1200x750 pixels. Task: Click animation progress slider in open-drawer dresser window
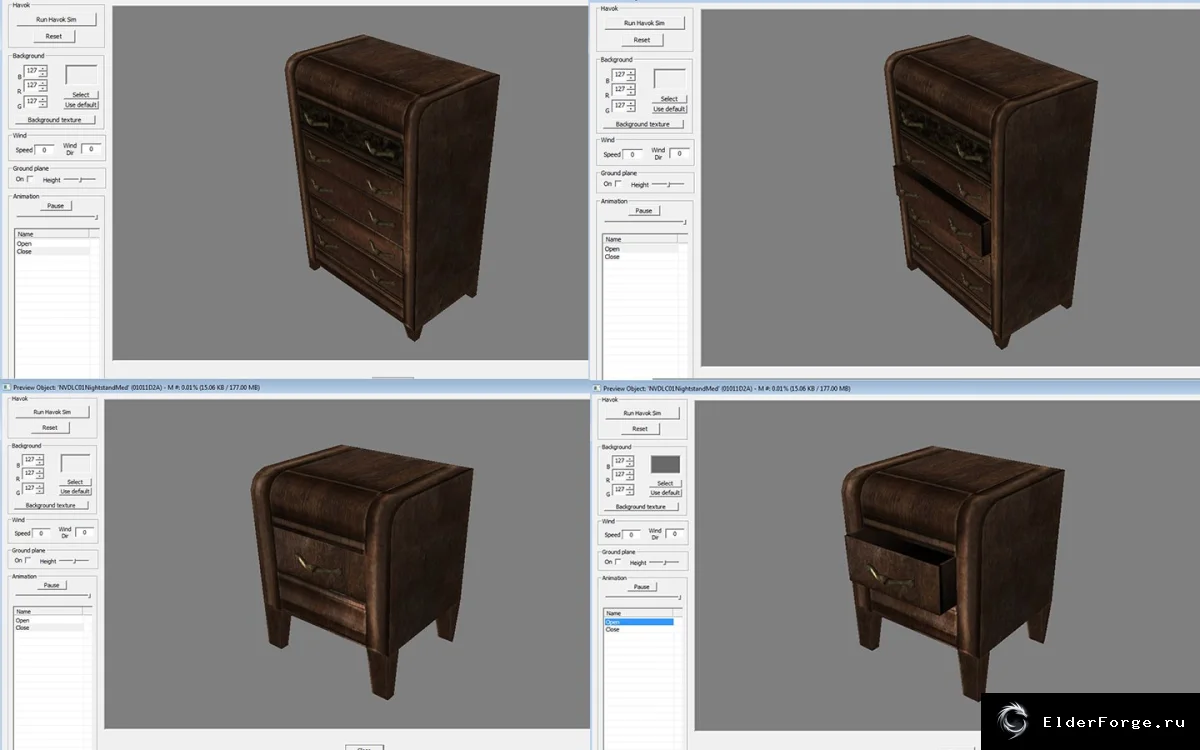[x=643, y=221]
